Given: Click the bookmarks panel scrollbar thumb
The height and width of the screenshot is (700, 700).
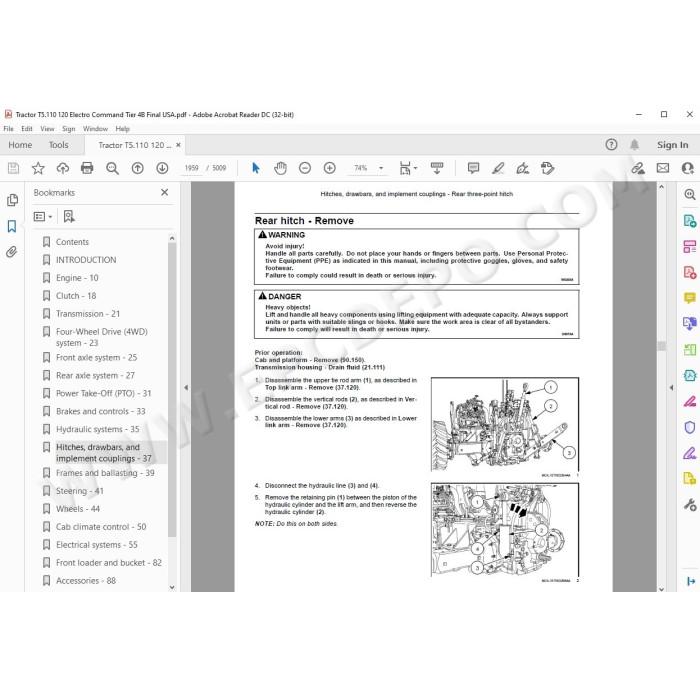Looking at the screenshot, I should pyautogui.click(x=172, y=390).
